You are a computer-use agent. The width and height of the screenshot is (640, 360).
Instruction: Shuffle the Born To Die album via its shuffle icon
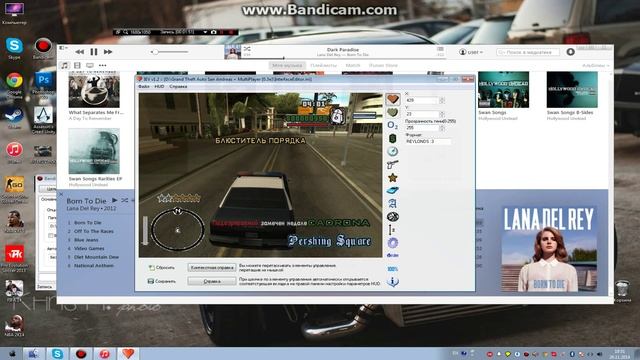click(x=124, y=200)
